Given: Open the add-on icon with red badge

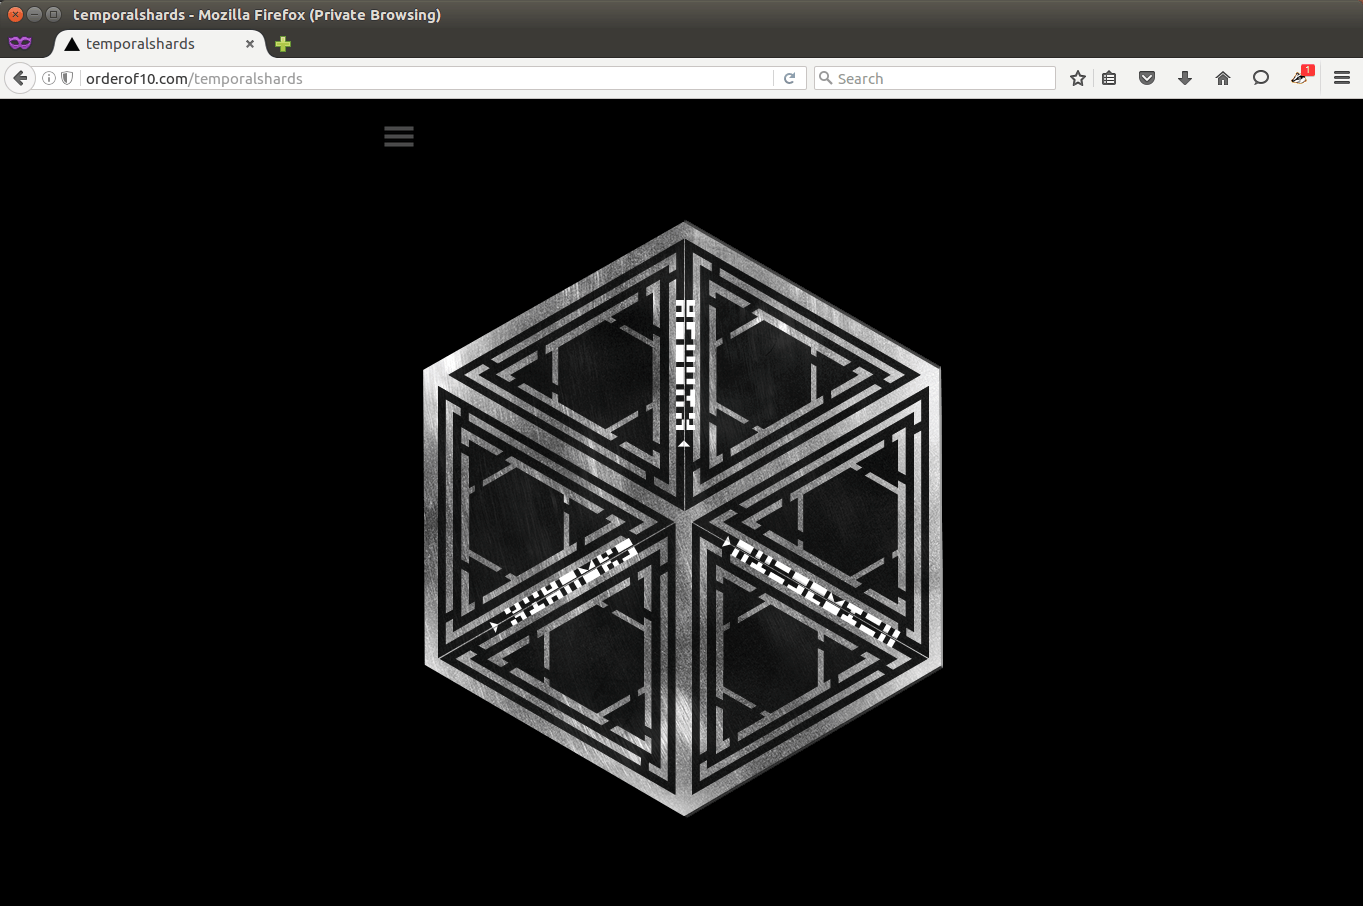Looking at the screenshot, I should point(1300,76).
